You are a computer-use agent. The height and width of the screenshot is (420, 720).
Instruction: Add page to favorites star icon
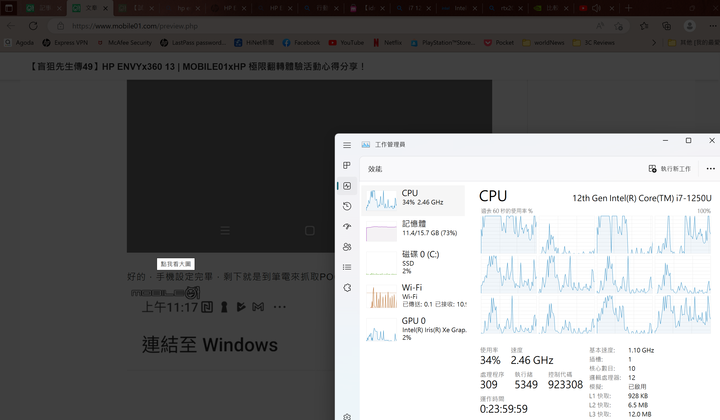(619, 26)
